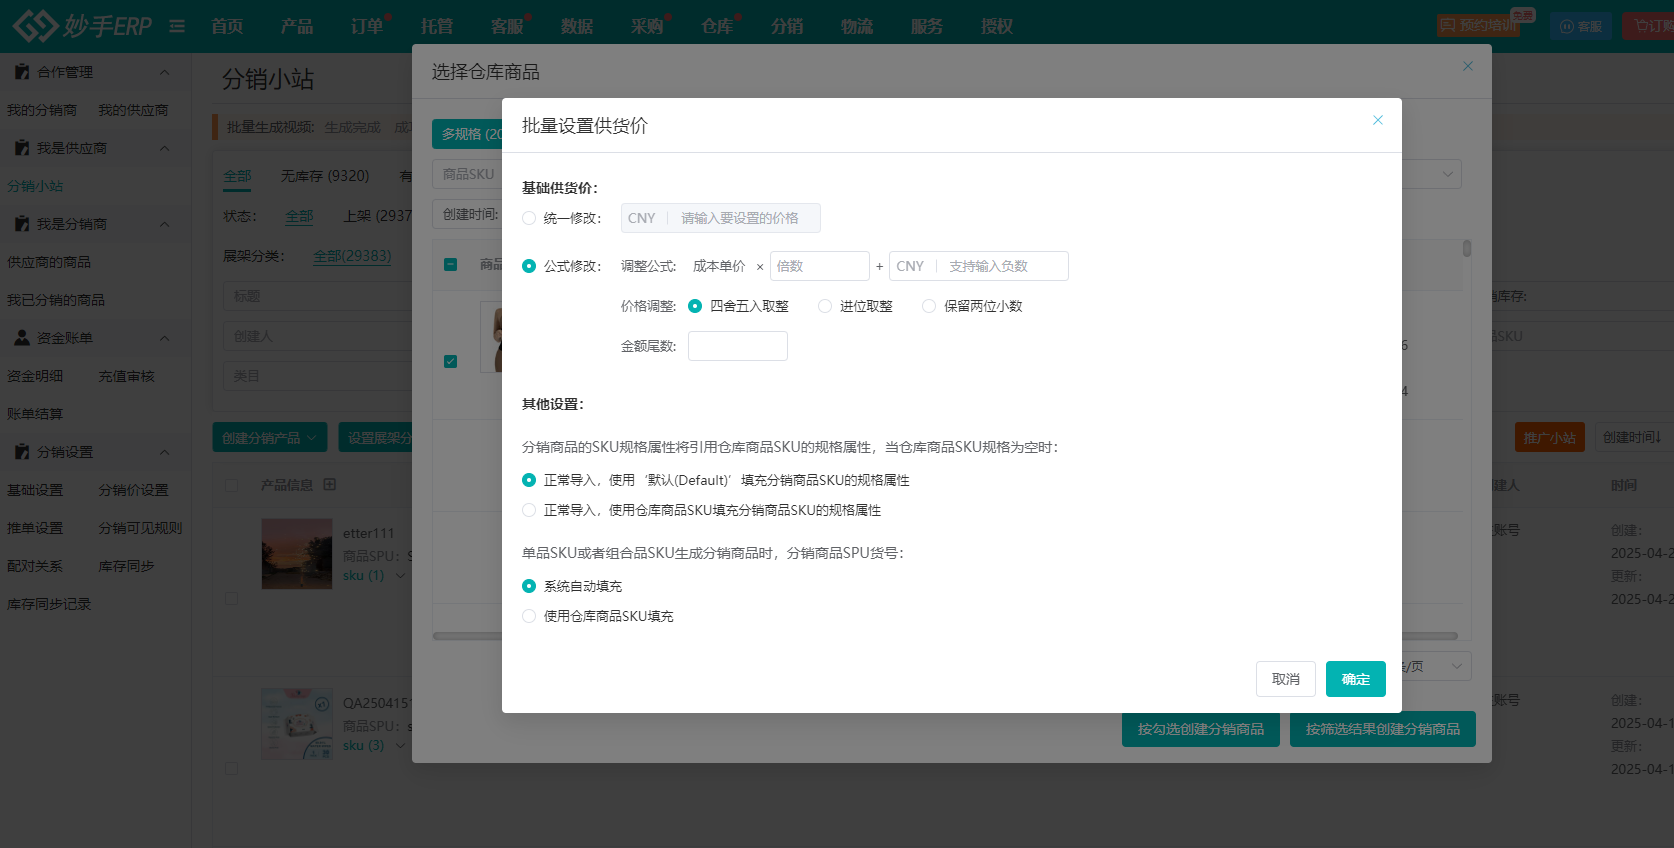The height and width of the screenshot is (848, 1674).
Task: Click the 妙手ERP logo
Action: pyautogui.click(x=81, y=25)
